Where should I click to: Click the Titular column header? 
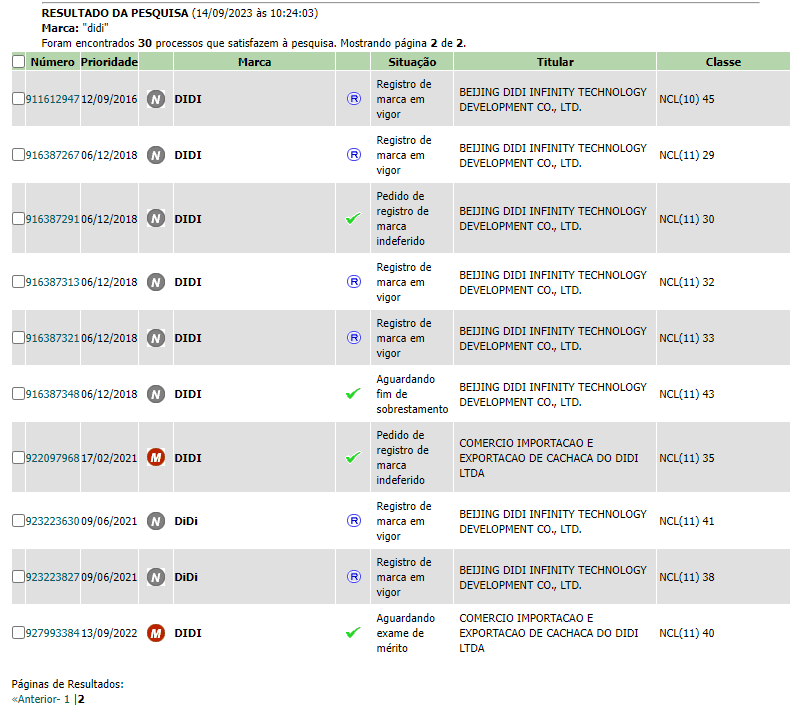pyautogui.click(x=555, y=62)
